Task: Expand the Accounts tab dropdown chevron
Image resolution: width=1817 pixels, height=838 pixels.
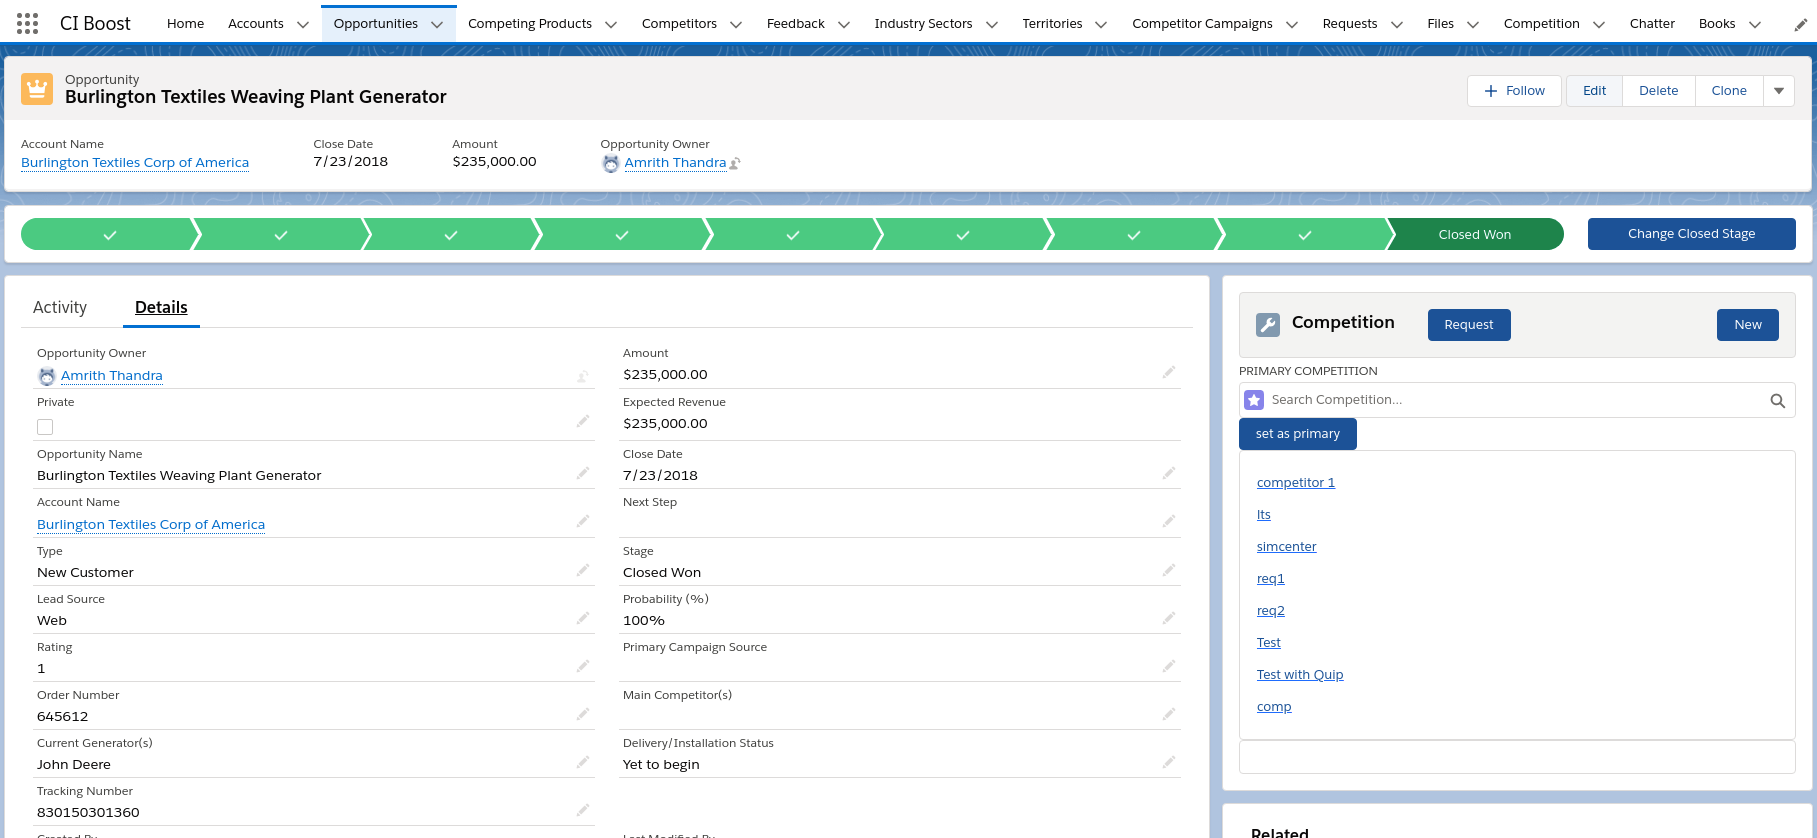Action: tap(303, 24)
